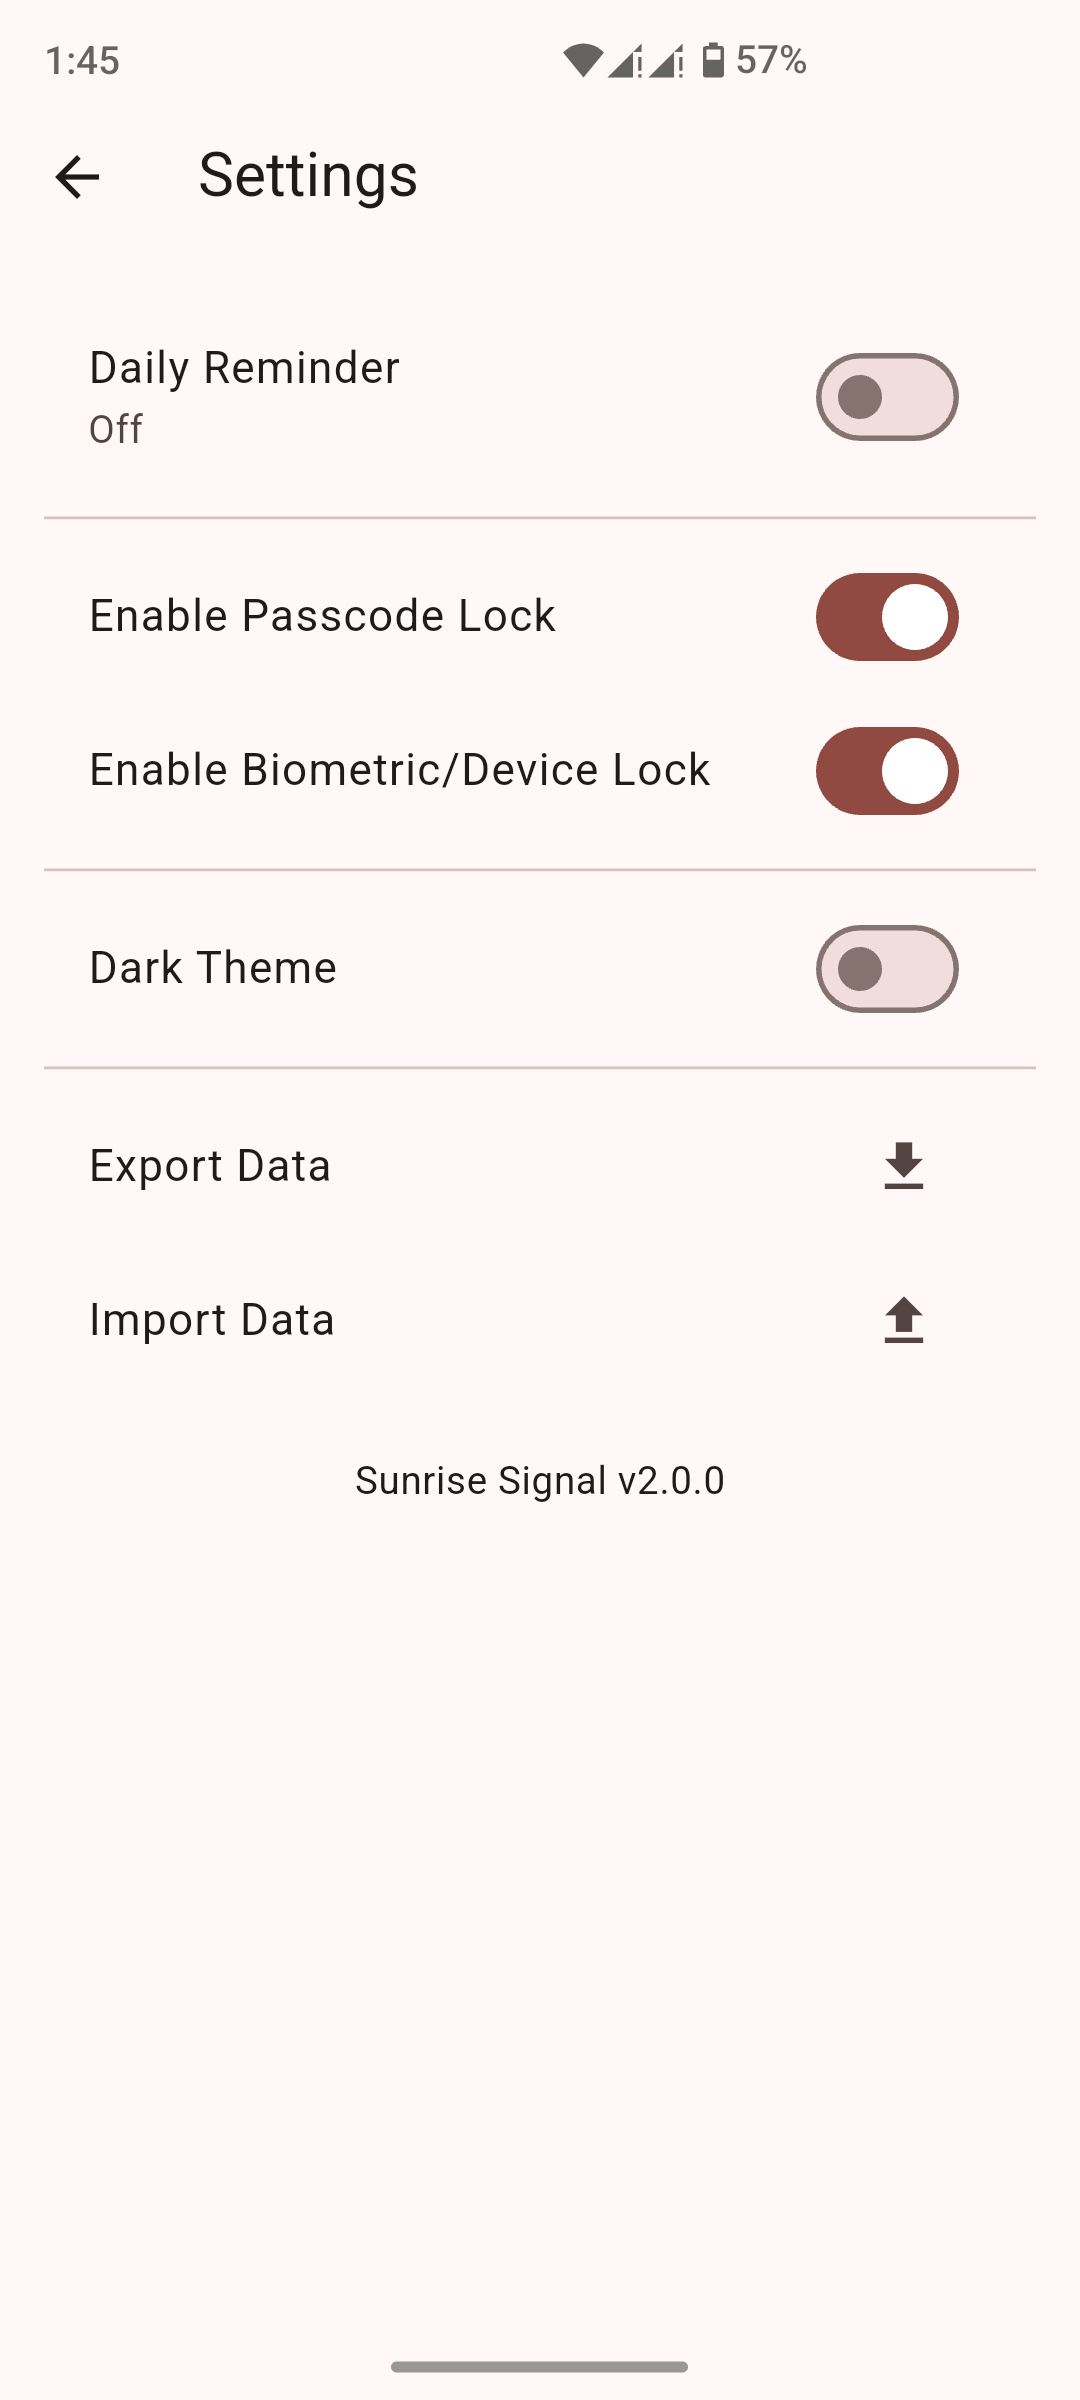
Task: Tap the Enable Biometric/Device Lock label
Action: (x=399, y=770)
